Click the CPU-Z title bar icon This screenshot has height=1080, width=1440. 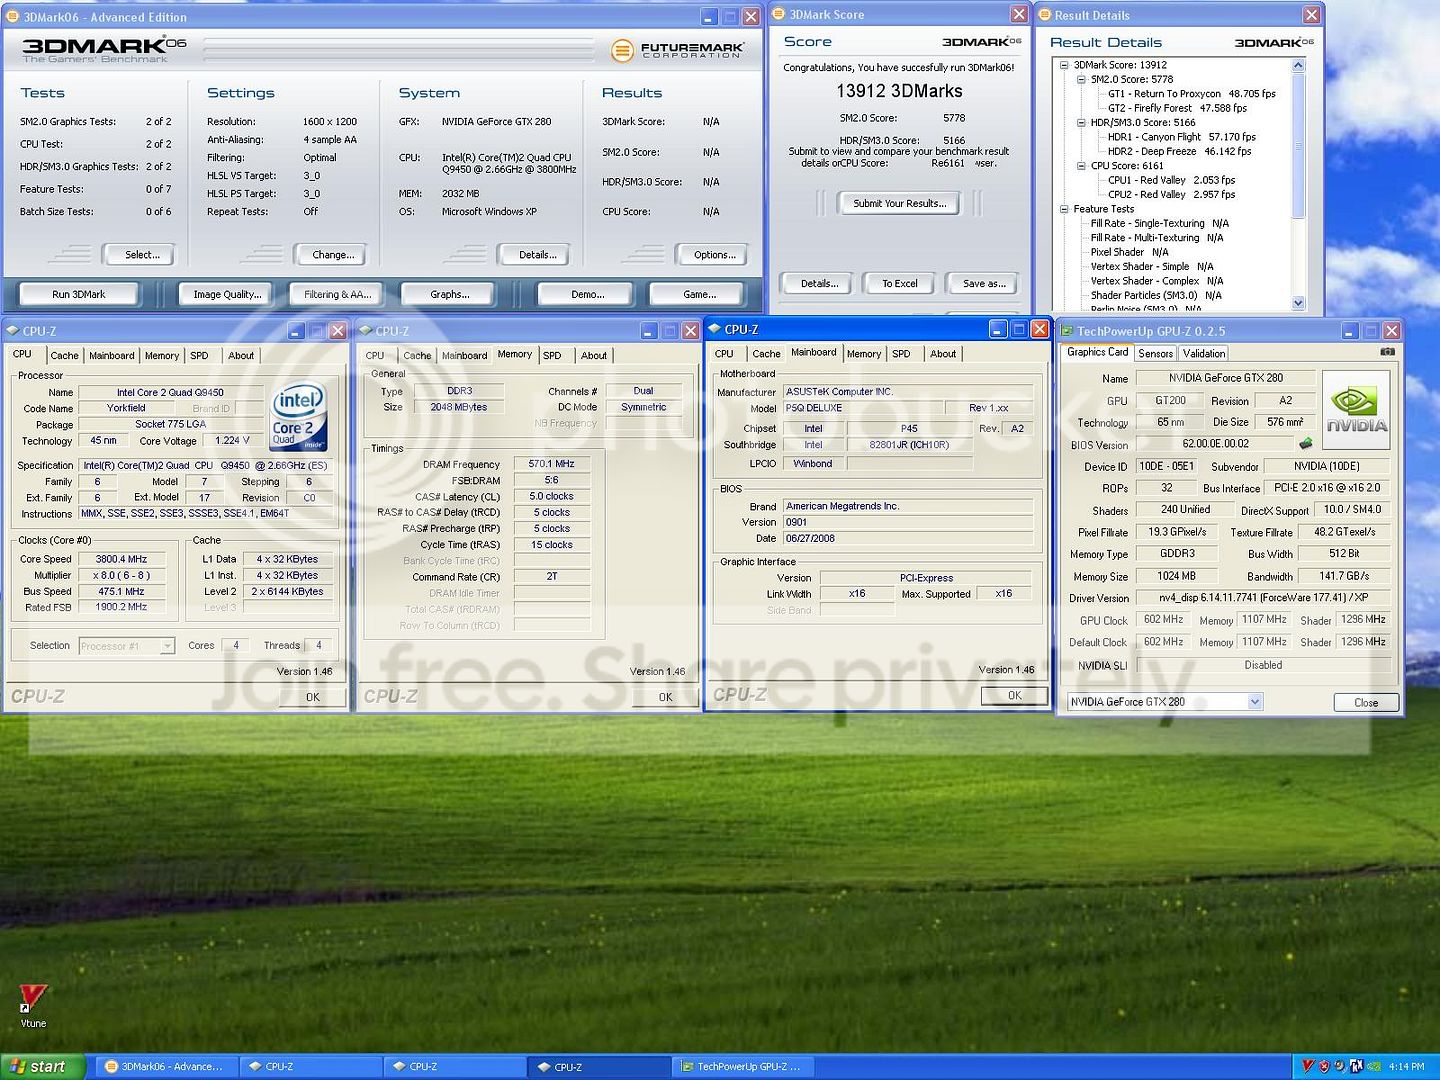[10, 330]
